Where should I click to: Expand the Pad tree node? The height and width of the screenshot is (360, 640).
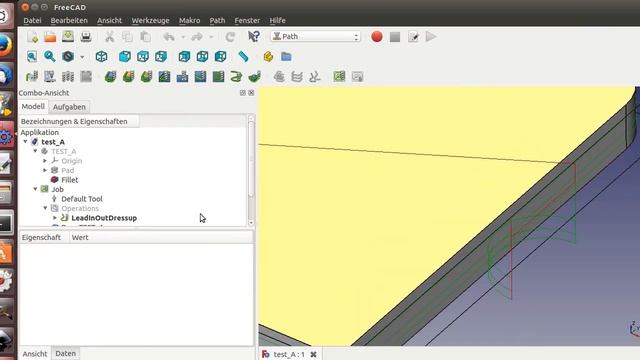(x=45, y=170)
